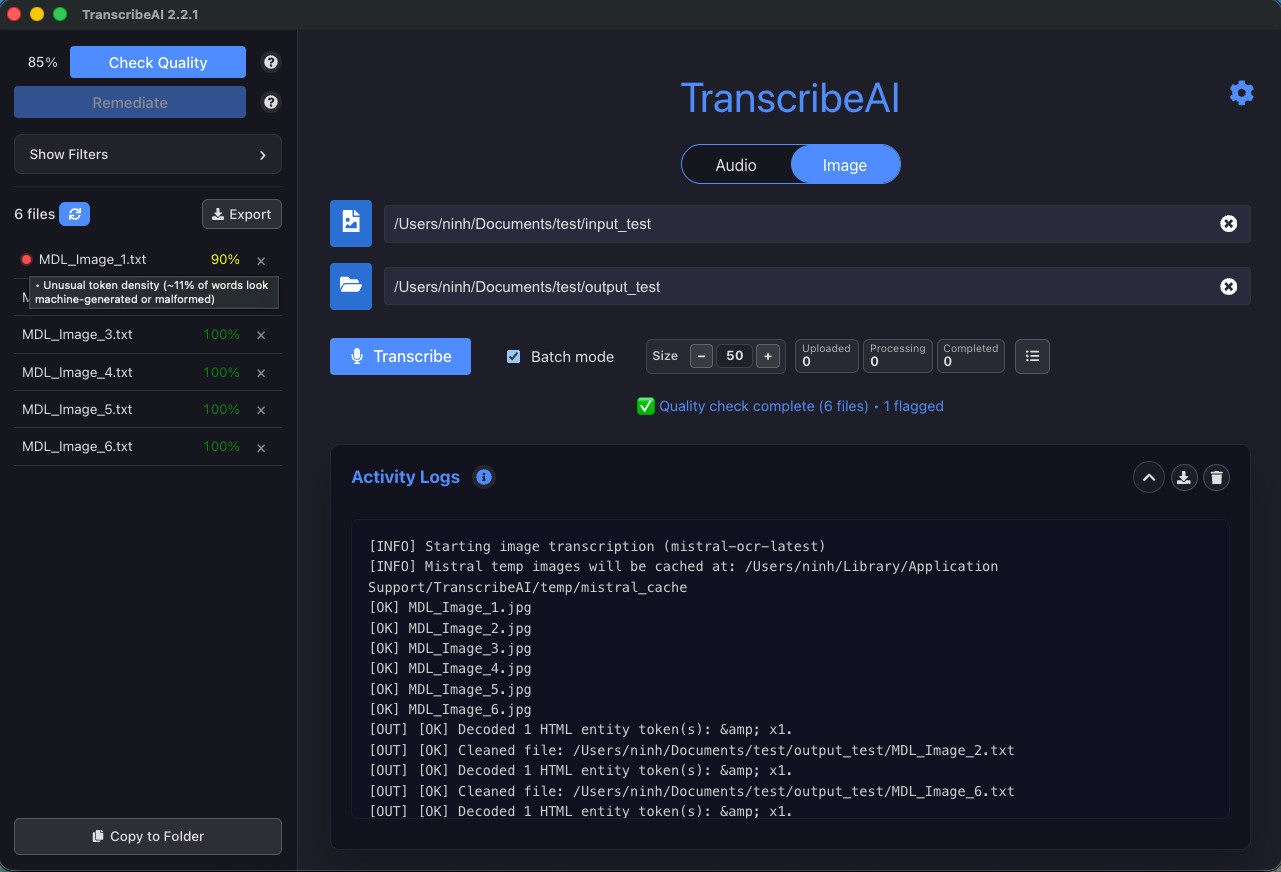
Task: Click Copy to Folder button
Action: [x=148, y=836]
